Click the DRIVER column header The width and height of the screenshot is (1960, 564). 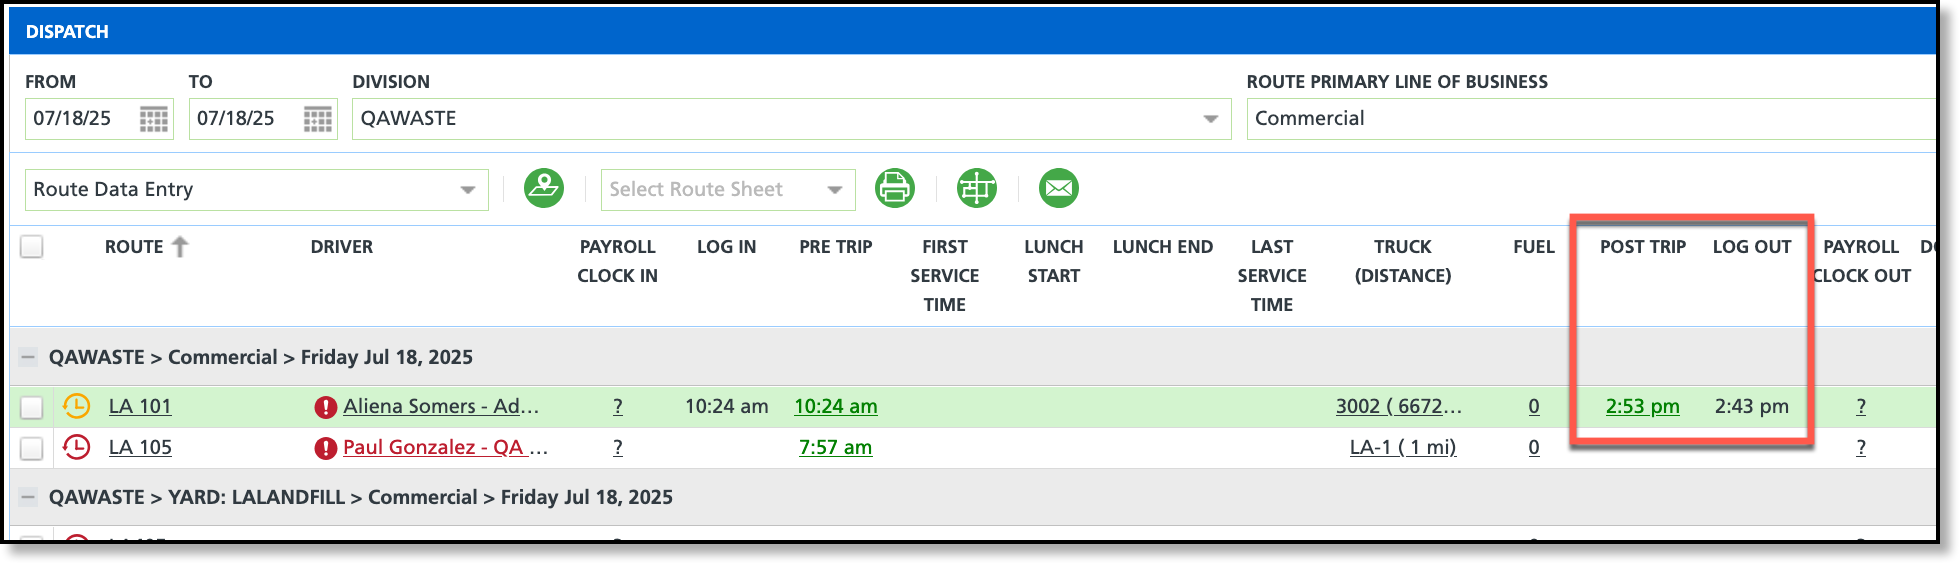(x=342, y=246)
